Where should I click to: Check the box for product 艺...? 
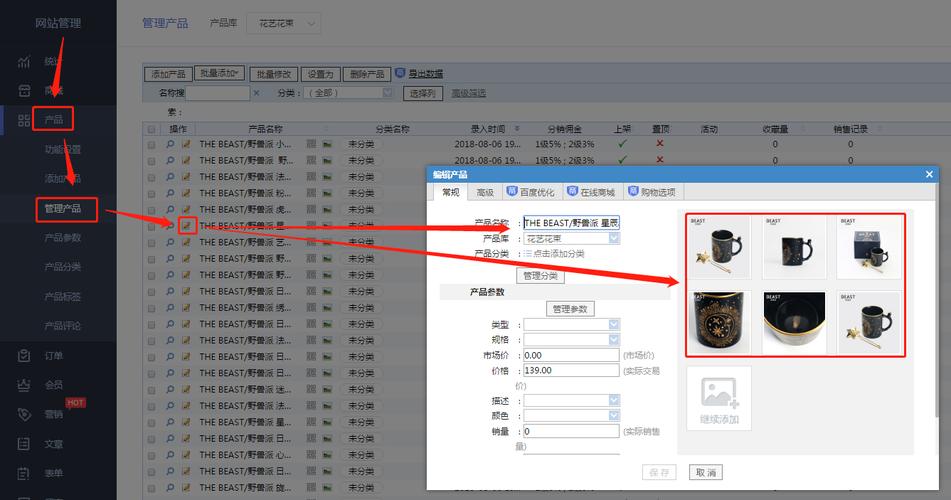point(151,243)
